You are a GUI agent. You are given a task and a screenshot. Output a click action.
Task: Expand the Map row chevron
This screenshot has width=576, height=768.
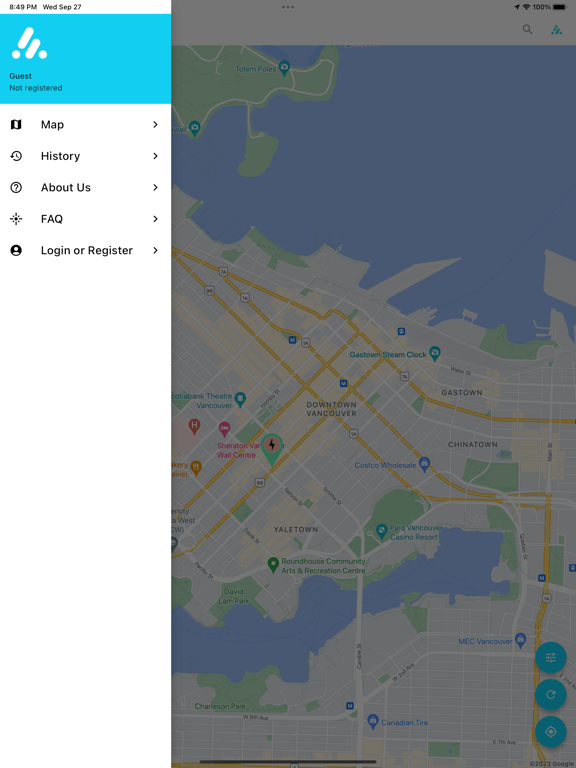155,124
